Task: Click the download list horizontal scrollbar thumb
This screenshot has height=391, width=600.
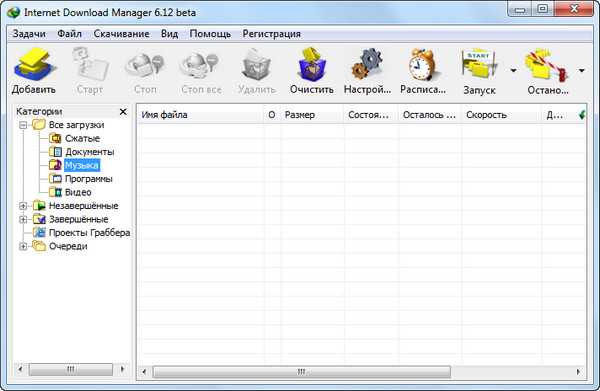Action: (x=302, y=371)
